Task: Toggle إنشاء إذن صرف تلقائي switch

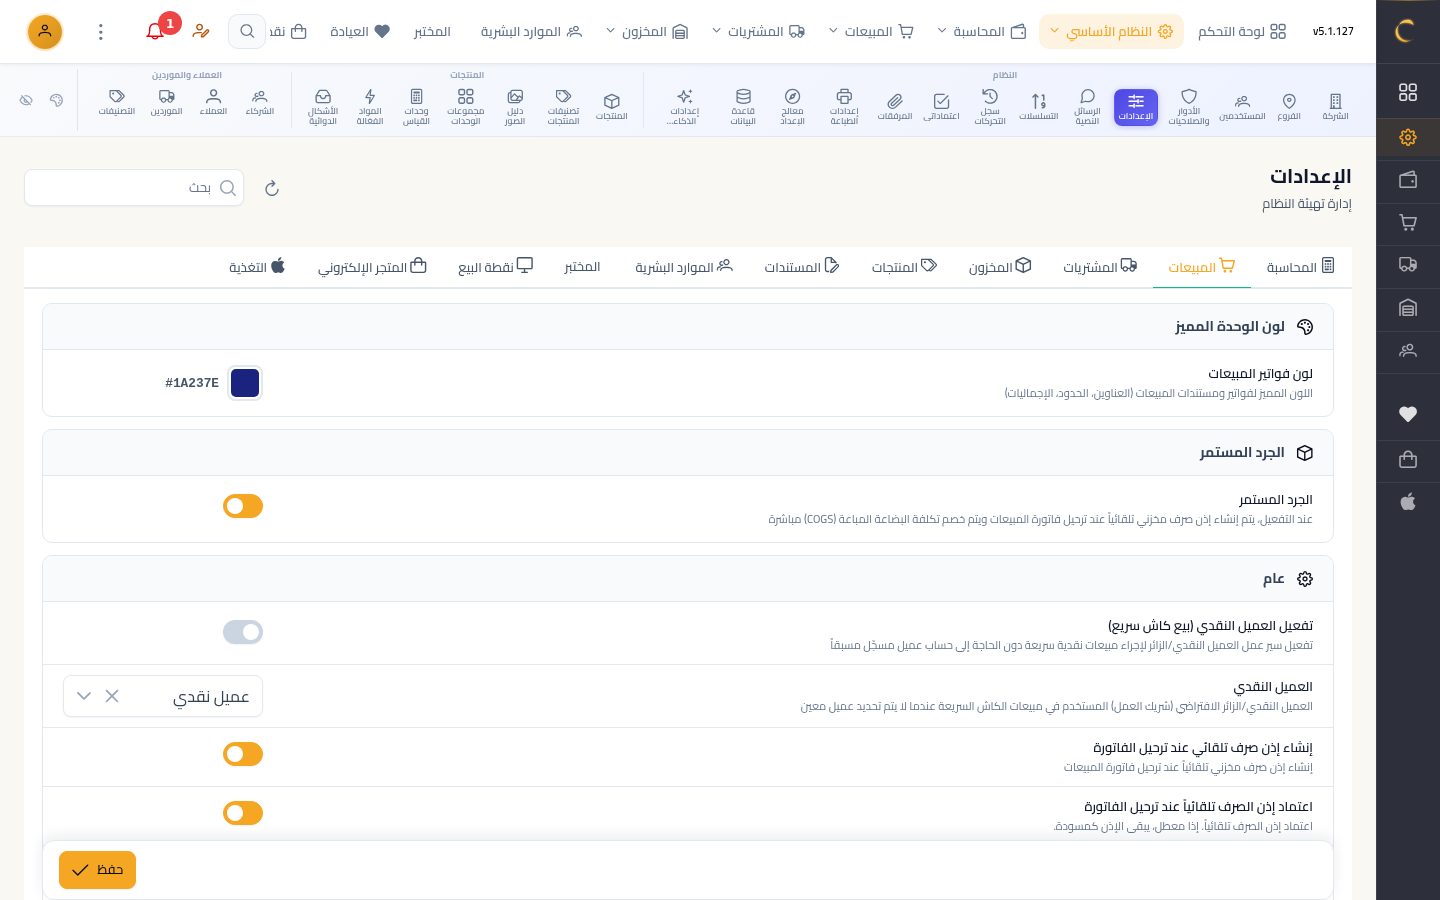Action: [243, 754]
